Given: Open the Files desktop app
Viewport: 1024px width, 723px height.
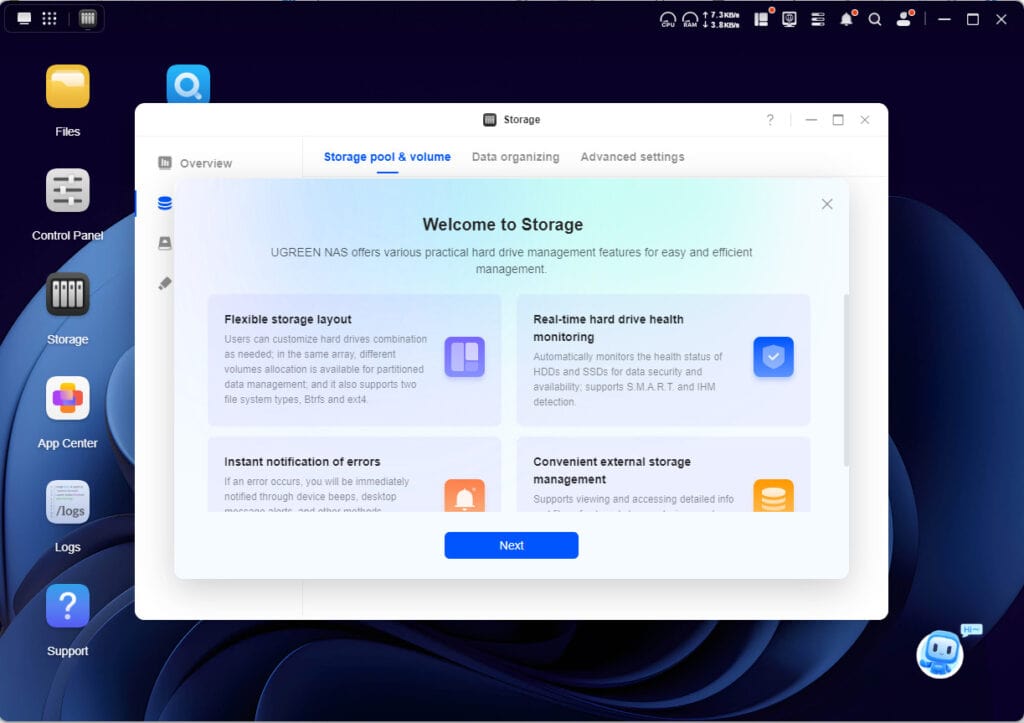Looking at the screenshot, I should (68, 87).
